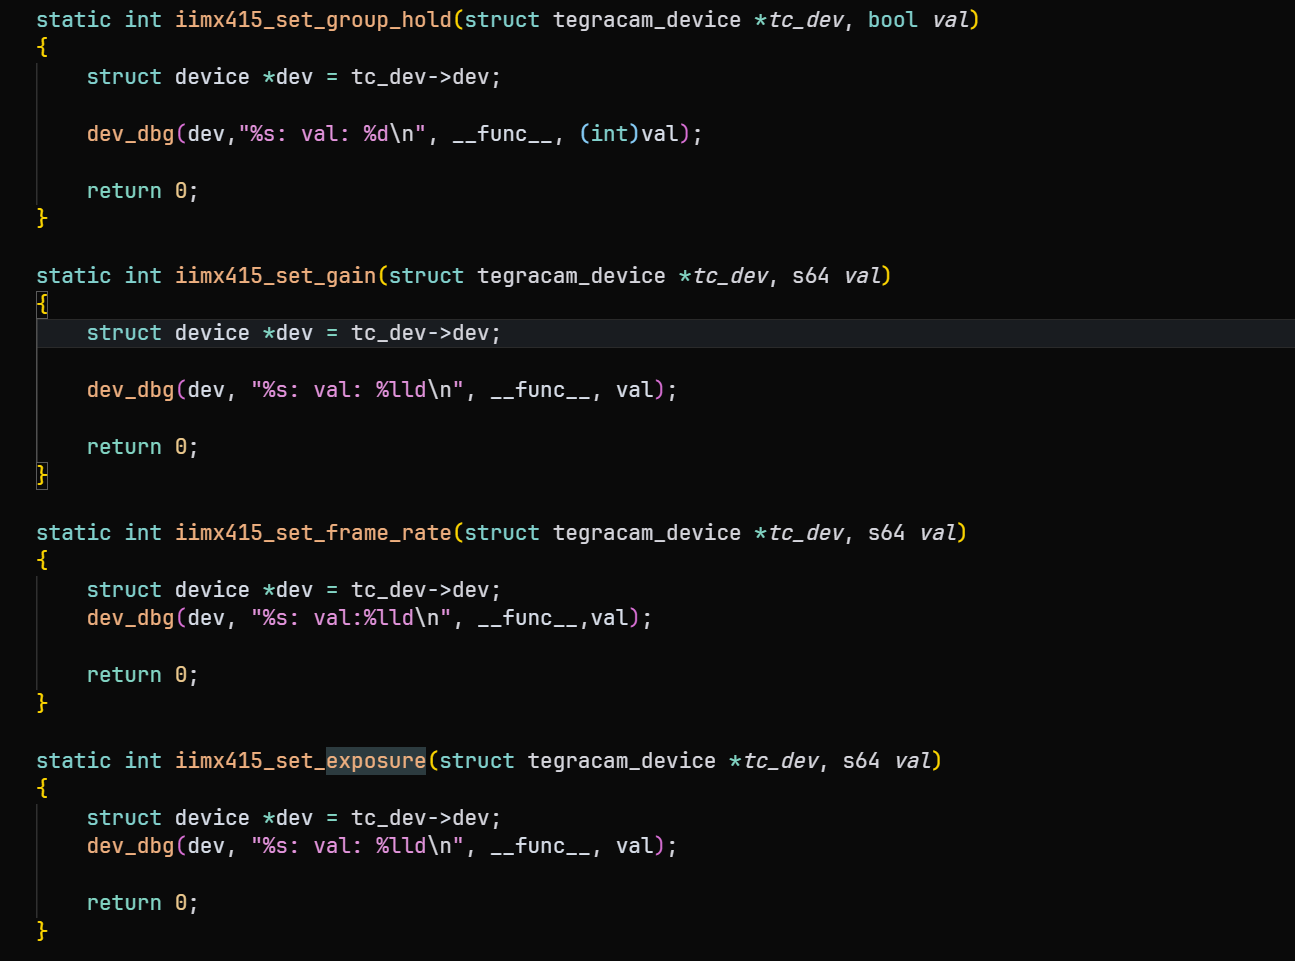Click tegracam_device in set_gain signature
1295x961 pixels.
click(x=571, y=276)
